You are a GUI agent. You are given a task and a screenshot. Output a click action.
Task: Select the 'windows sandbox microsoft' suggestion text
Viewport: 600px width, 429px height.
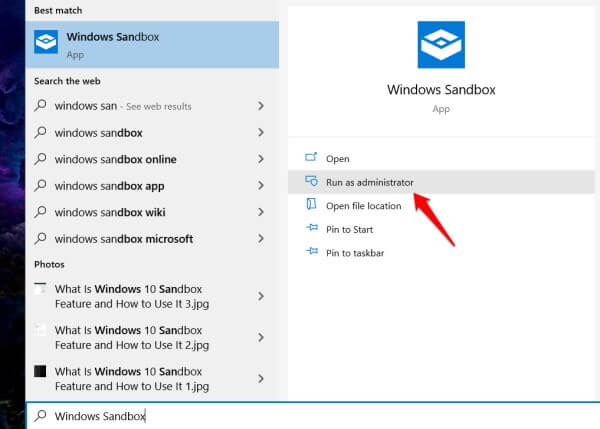pos(124,239)
